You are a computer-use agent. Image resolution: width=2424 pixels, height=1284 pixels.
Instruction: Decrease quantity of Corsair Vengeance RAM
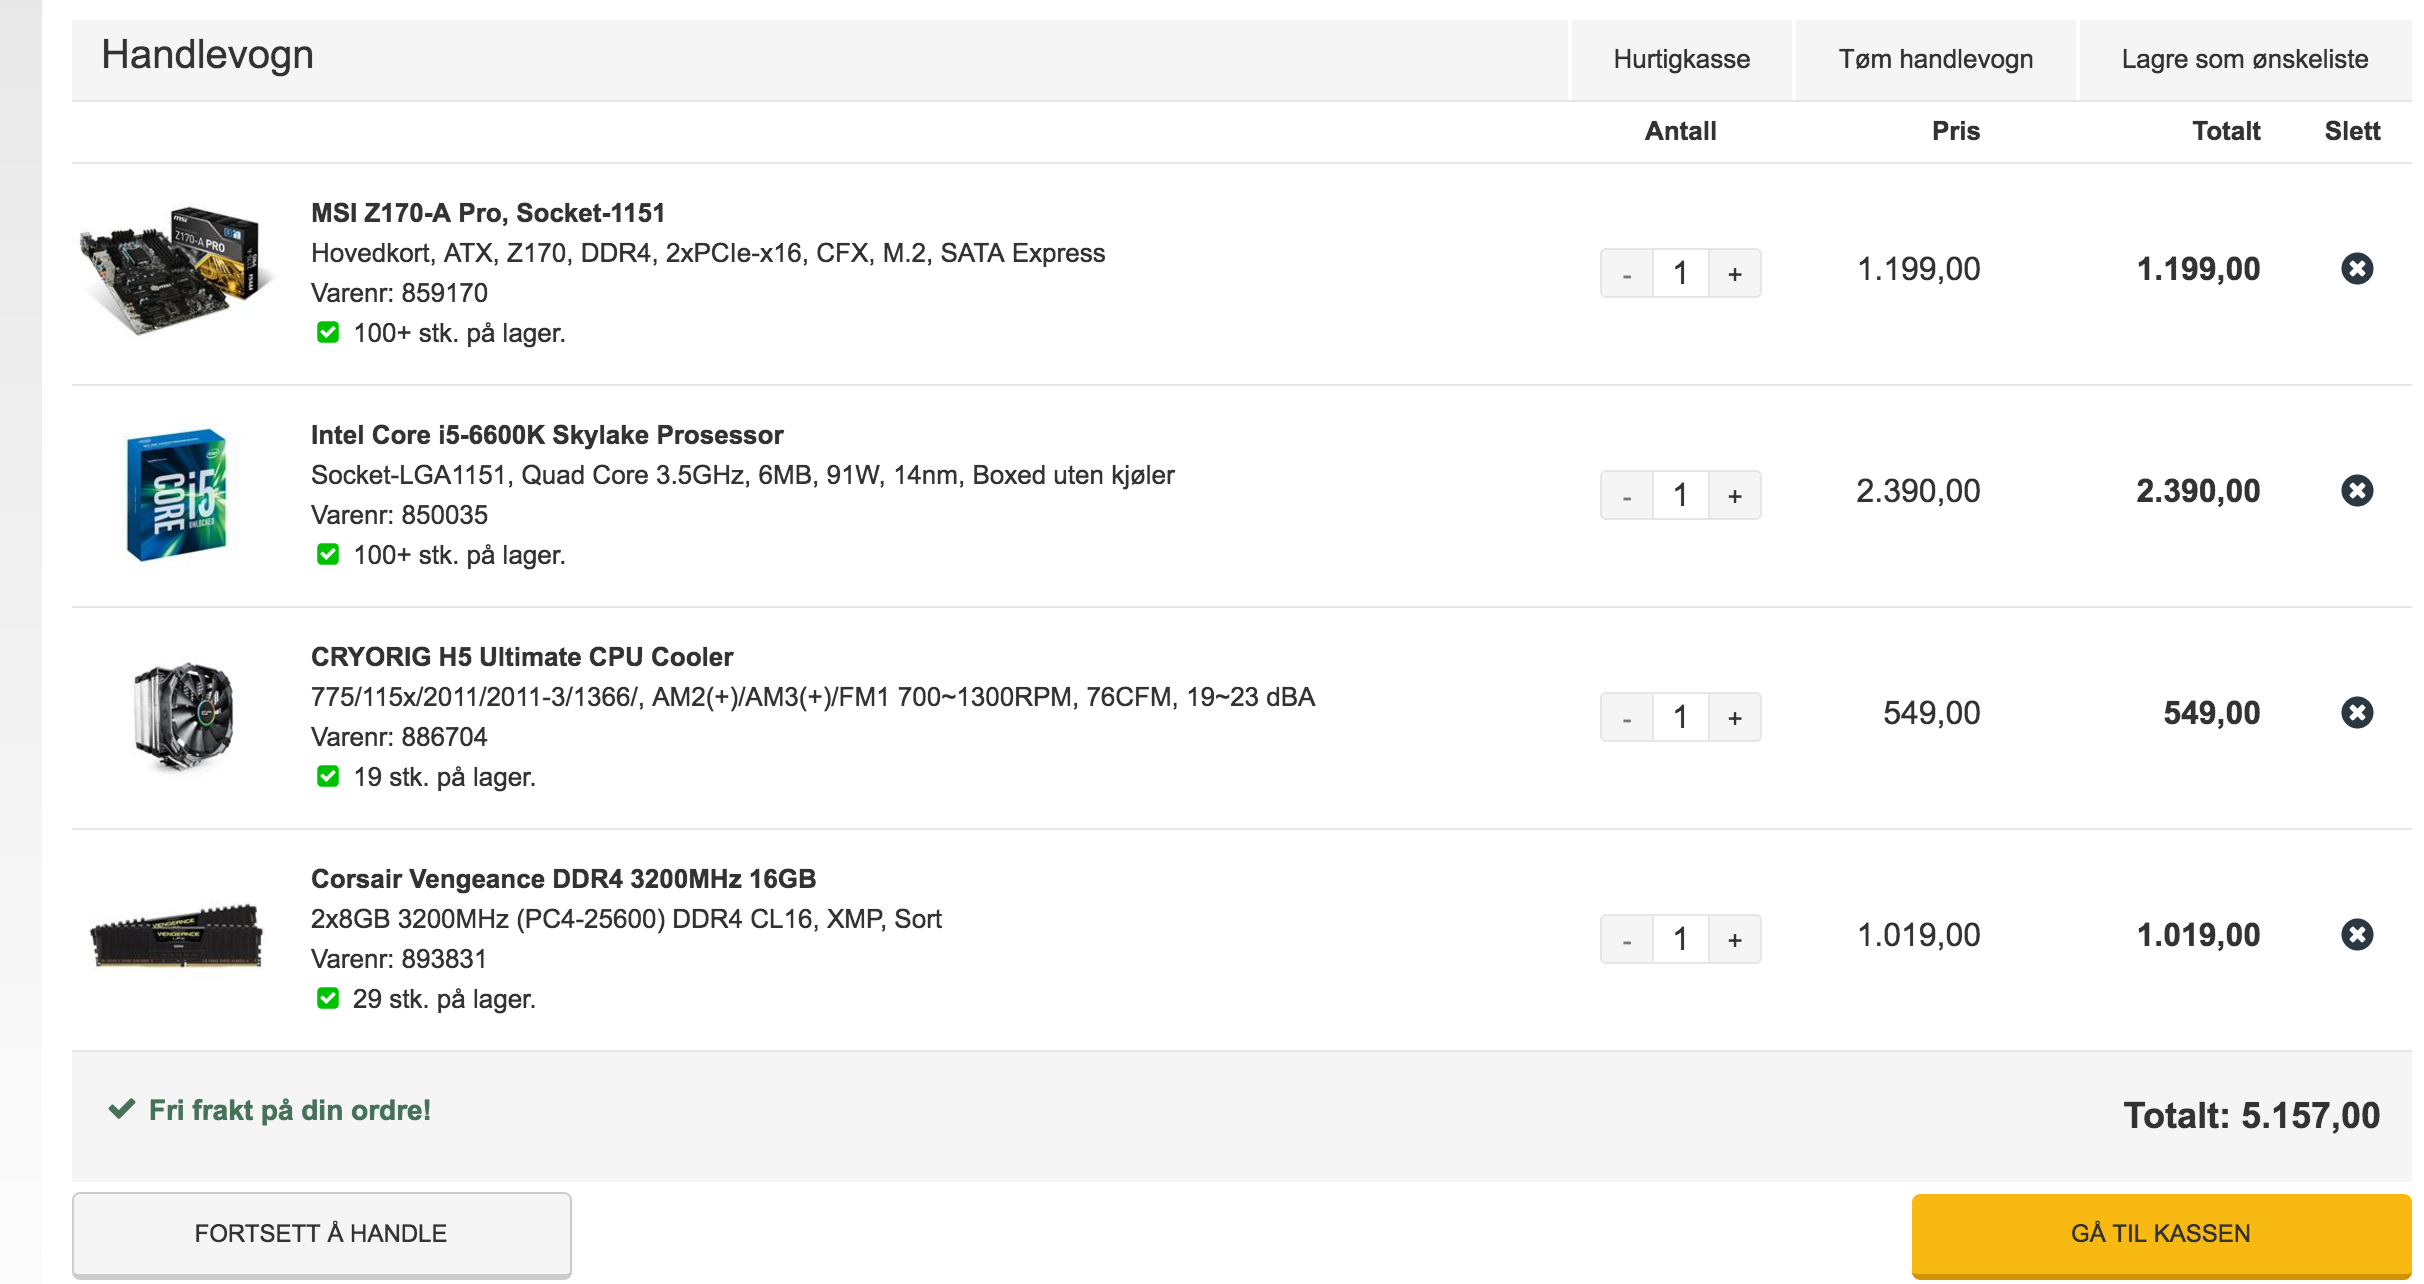point(1626,939)
